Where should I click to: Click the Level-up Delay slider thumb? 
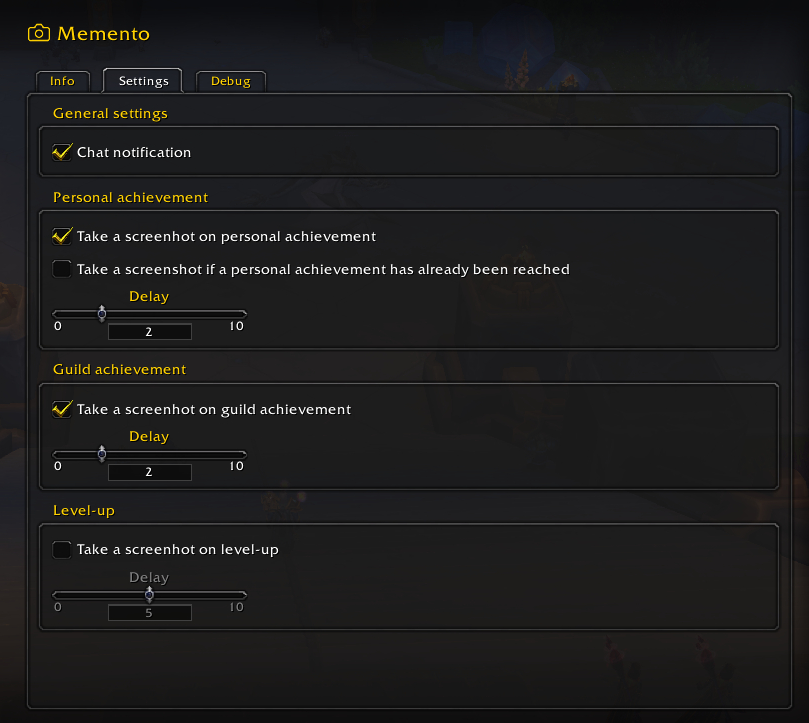tap(149, 594)
